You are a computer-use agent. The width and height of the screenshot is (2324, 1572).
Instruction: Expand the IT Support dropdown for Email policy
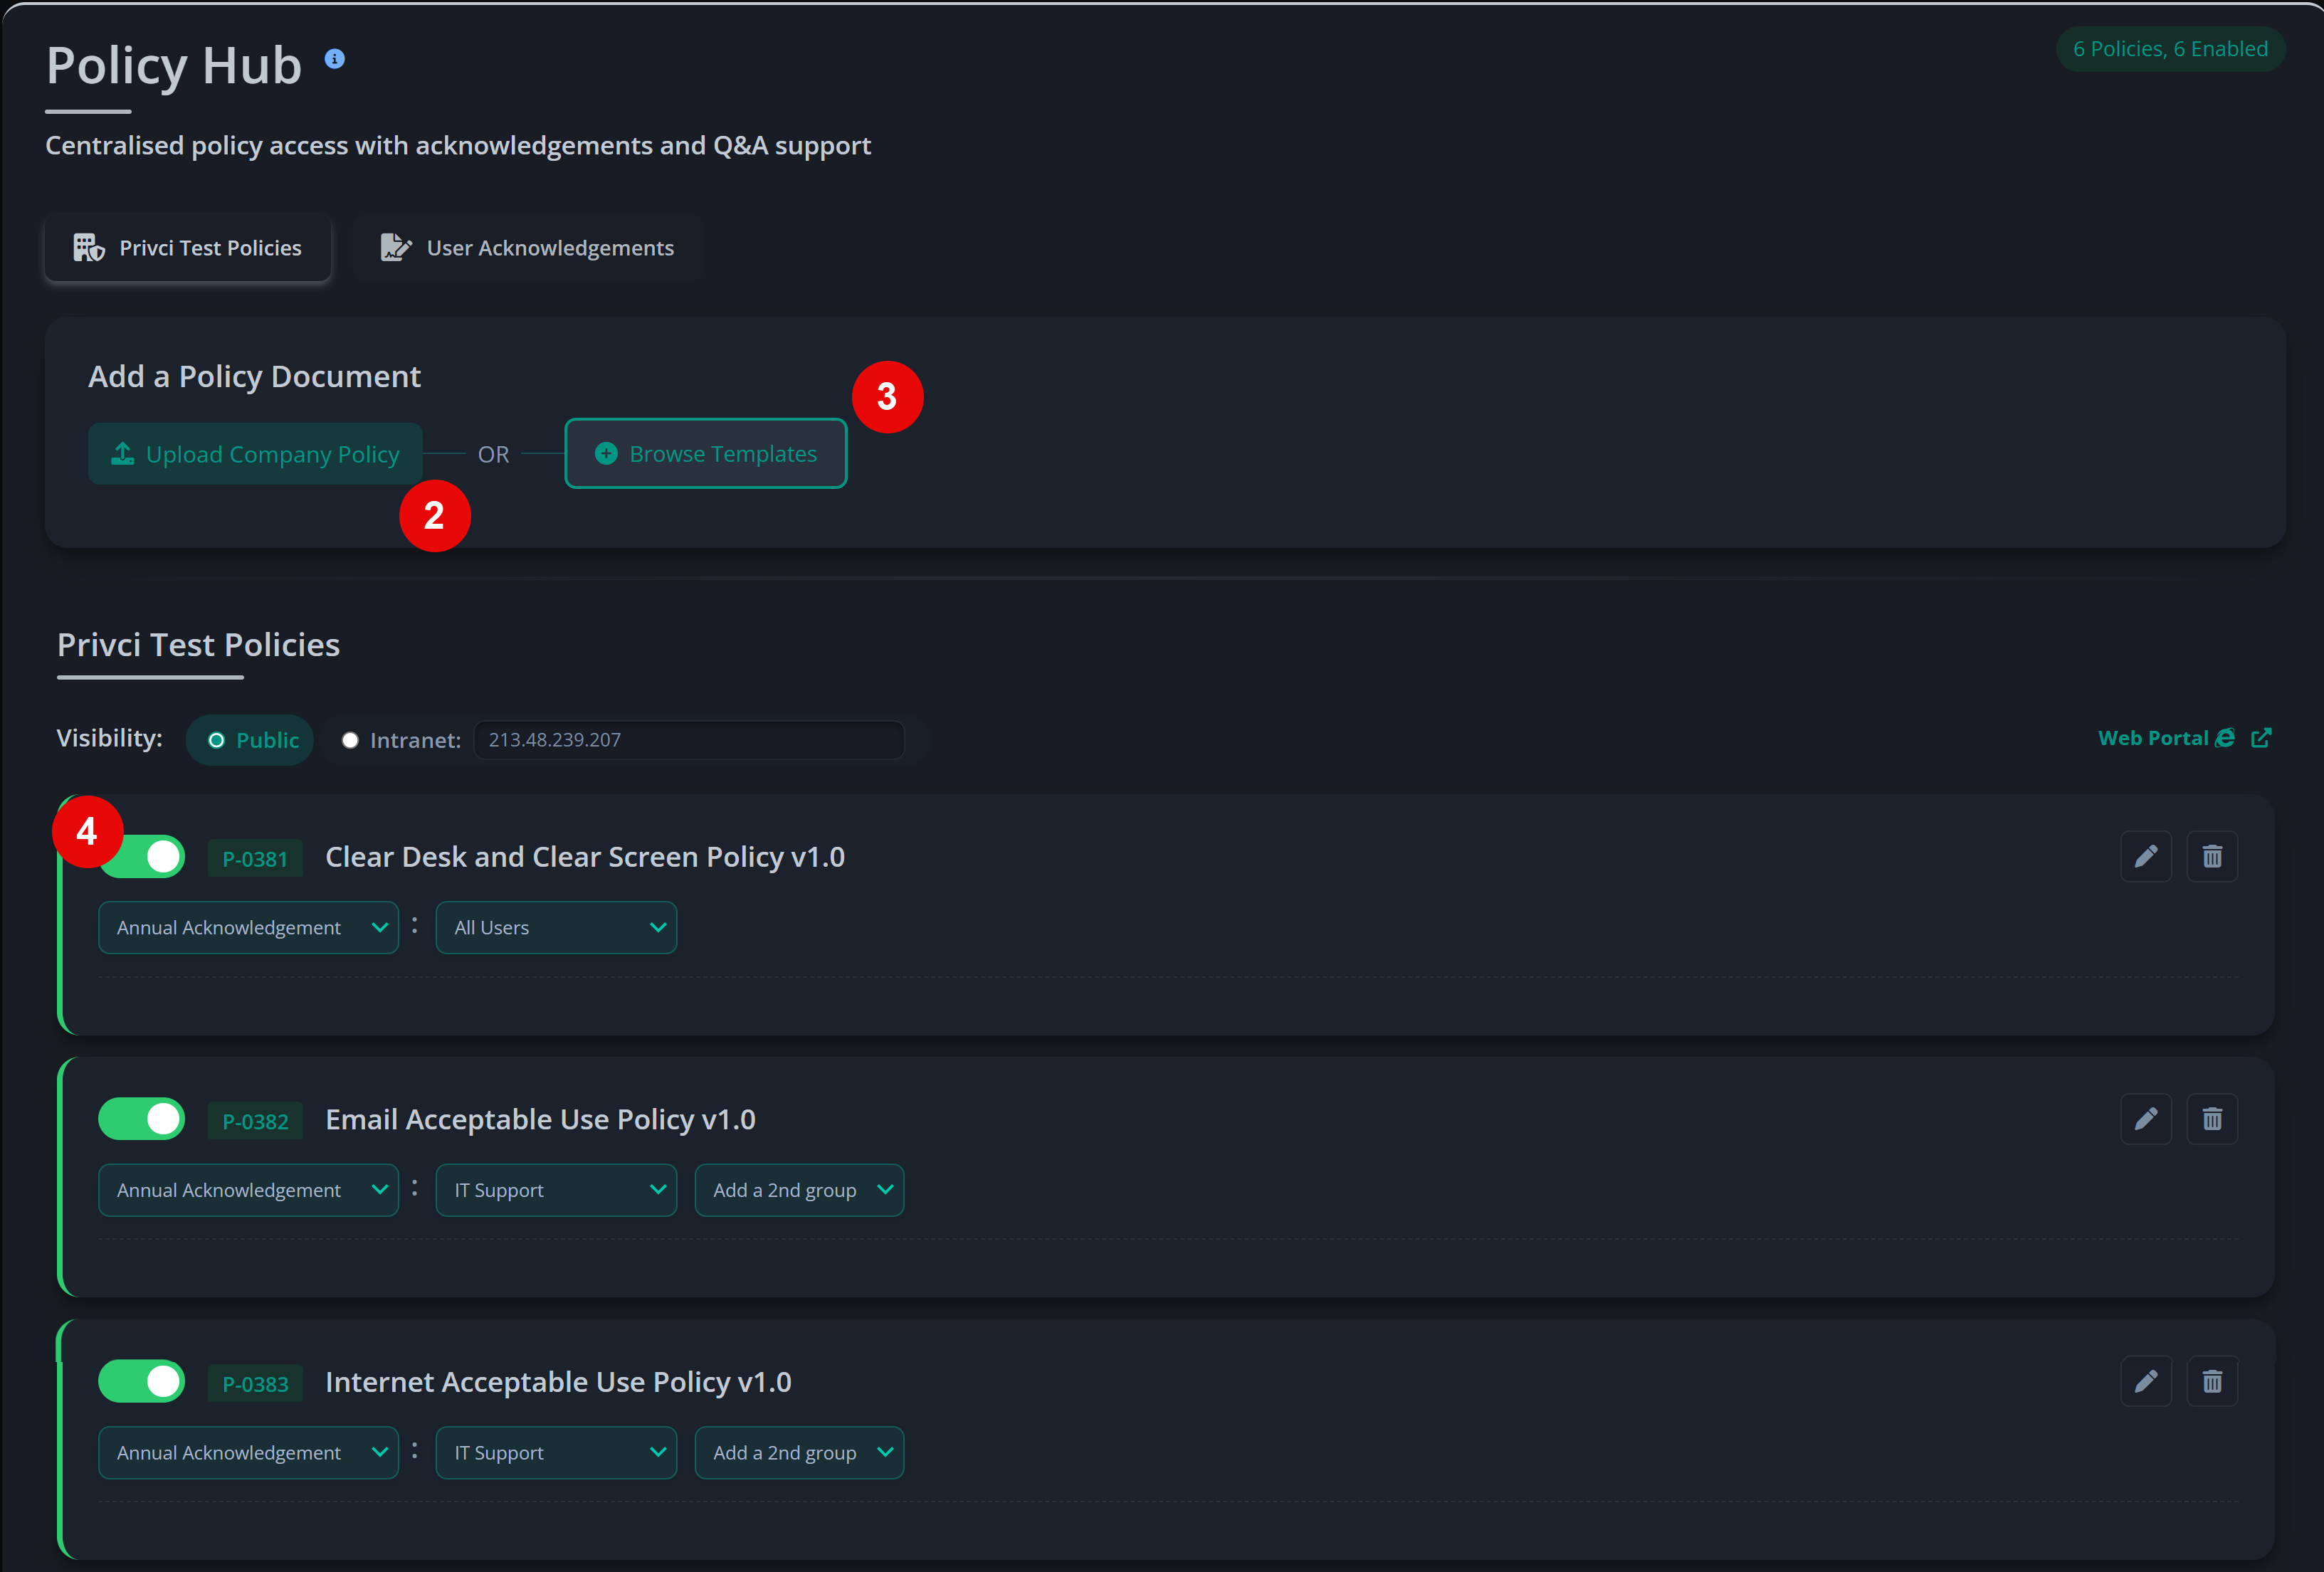556,1190
